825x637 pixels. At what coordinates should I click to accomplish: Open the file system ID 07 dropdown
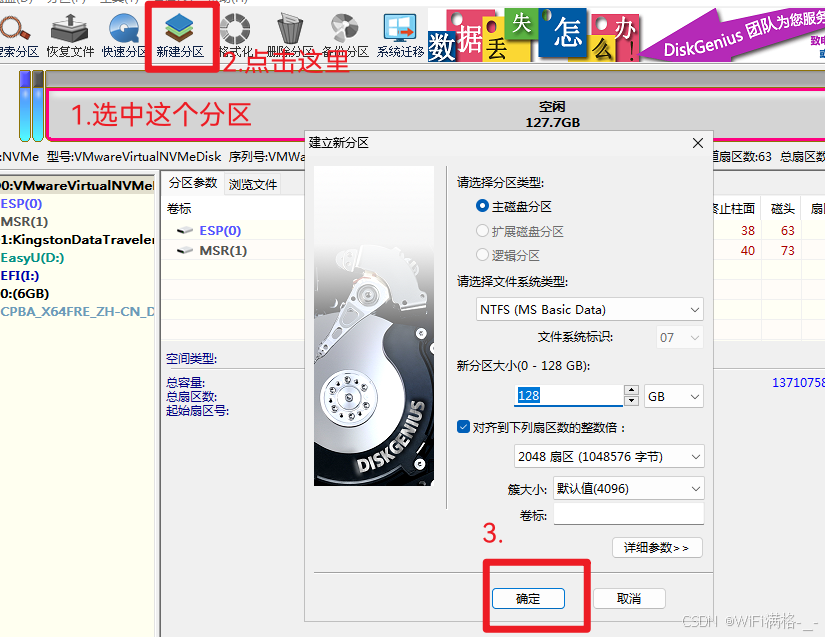680,337
